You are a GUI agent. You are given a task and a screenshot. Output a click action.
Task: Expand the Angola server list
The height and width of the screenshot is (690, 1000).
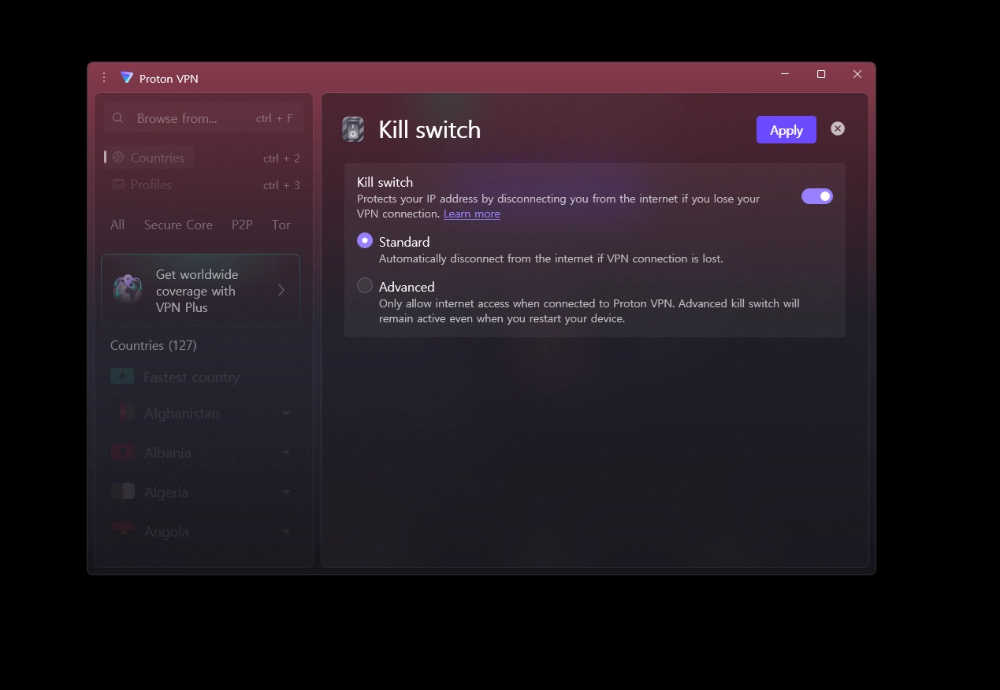[x=286, y=532]
